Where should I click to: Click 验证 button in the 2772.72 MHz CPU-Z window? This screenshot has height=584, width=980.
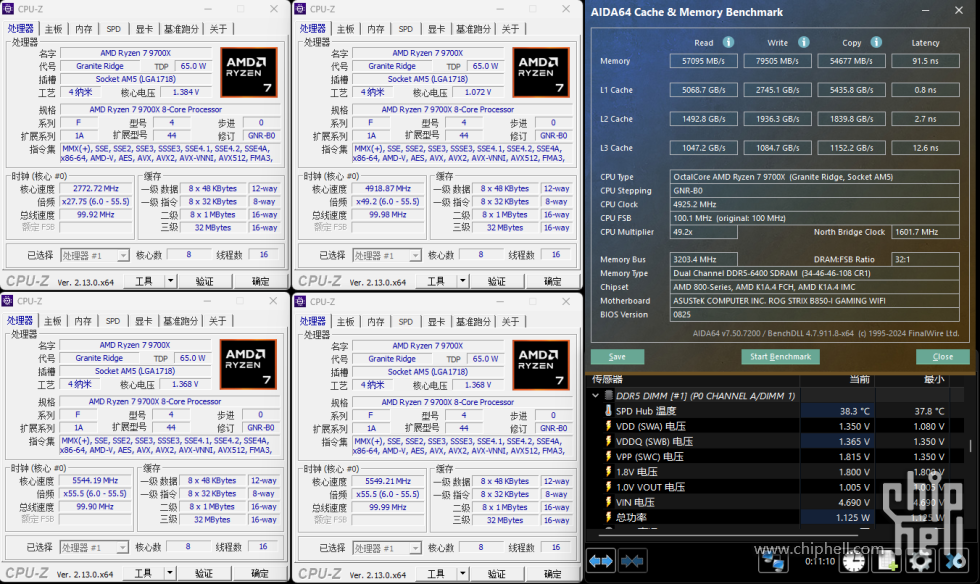coord(204,281)
